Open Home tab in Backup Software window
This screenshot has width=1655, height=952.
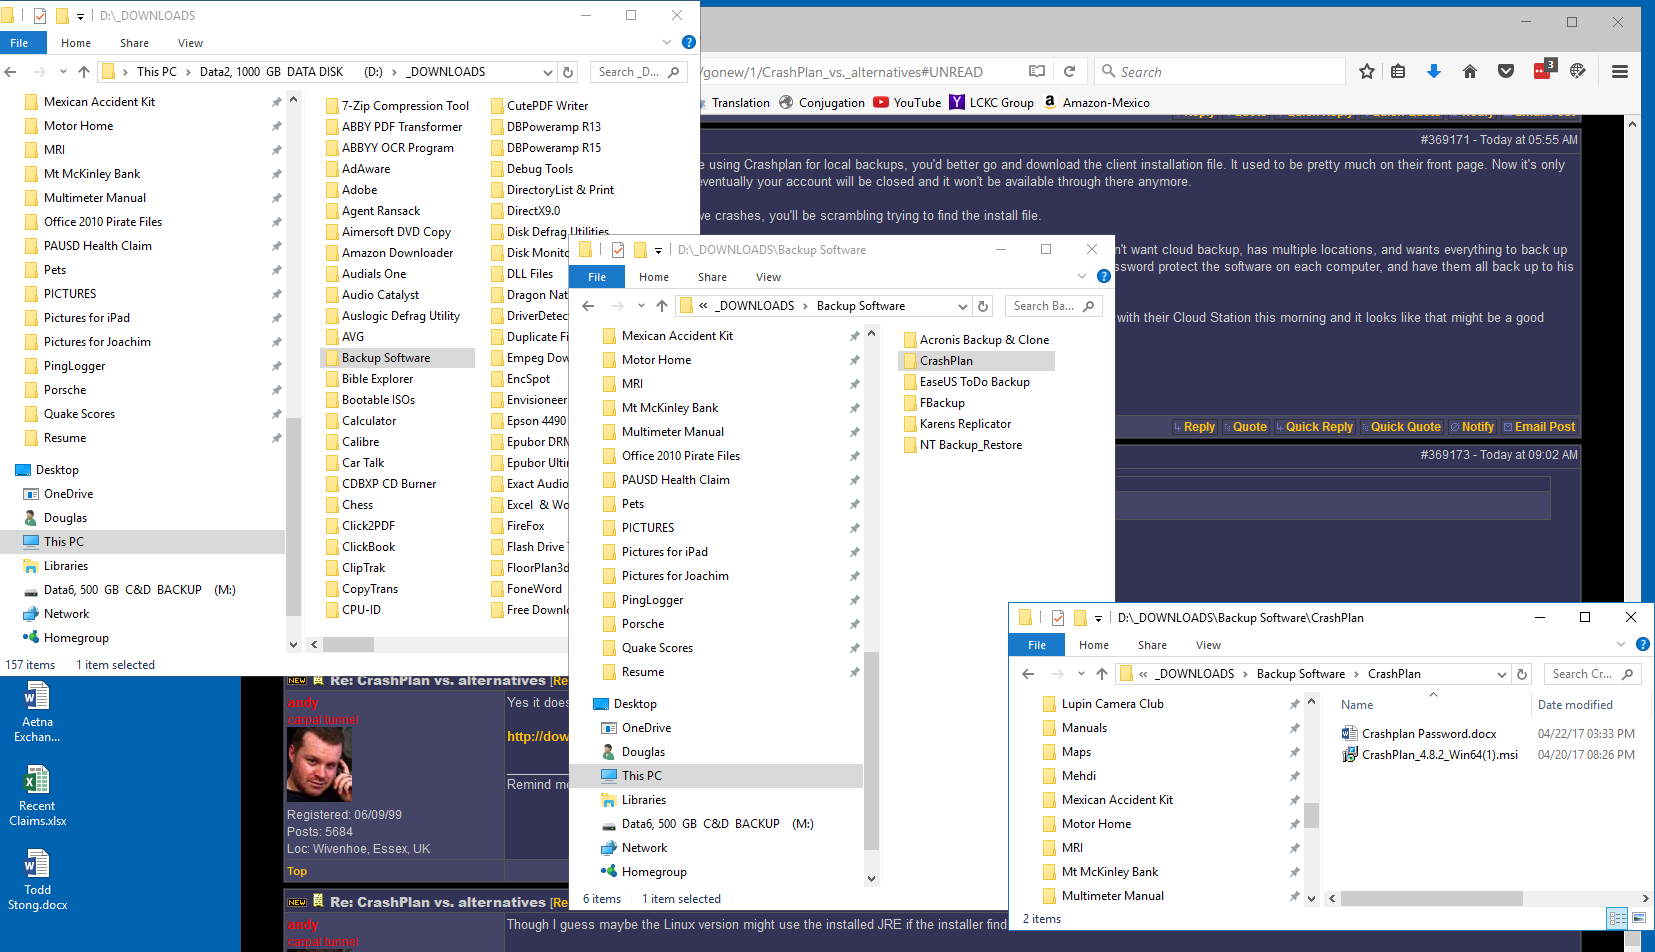654,277
